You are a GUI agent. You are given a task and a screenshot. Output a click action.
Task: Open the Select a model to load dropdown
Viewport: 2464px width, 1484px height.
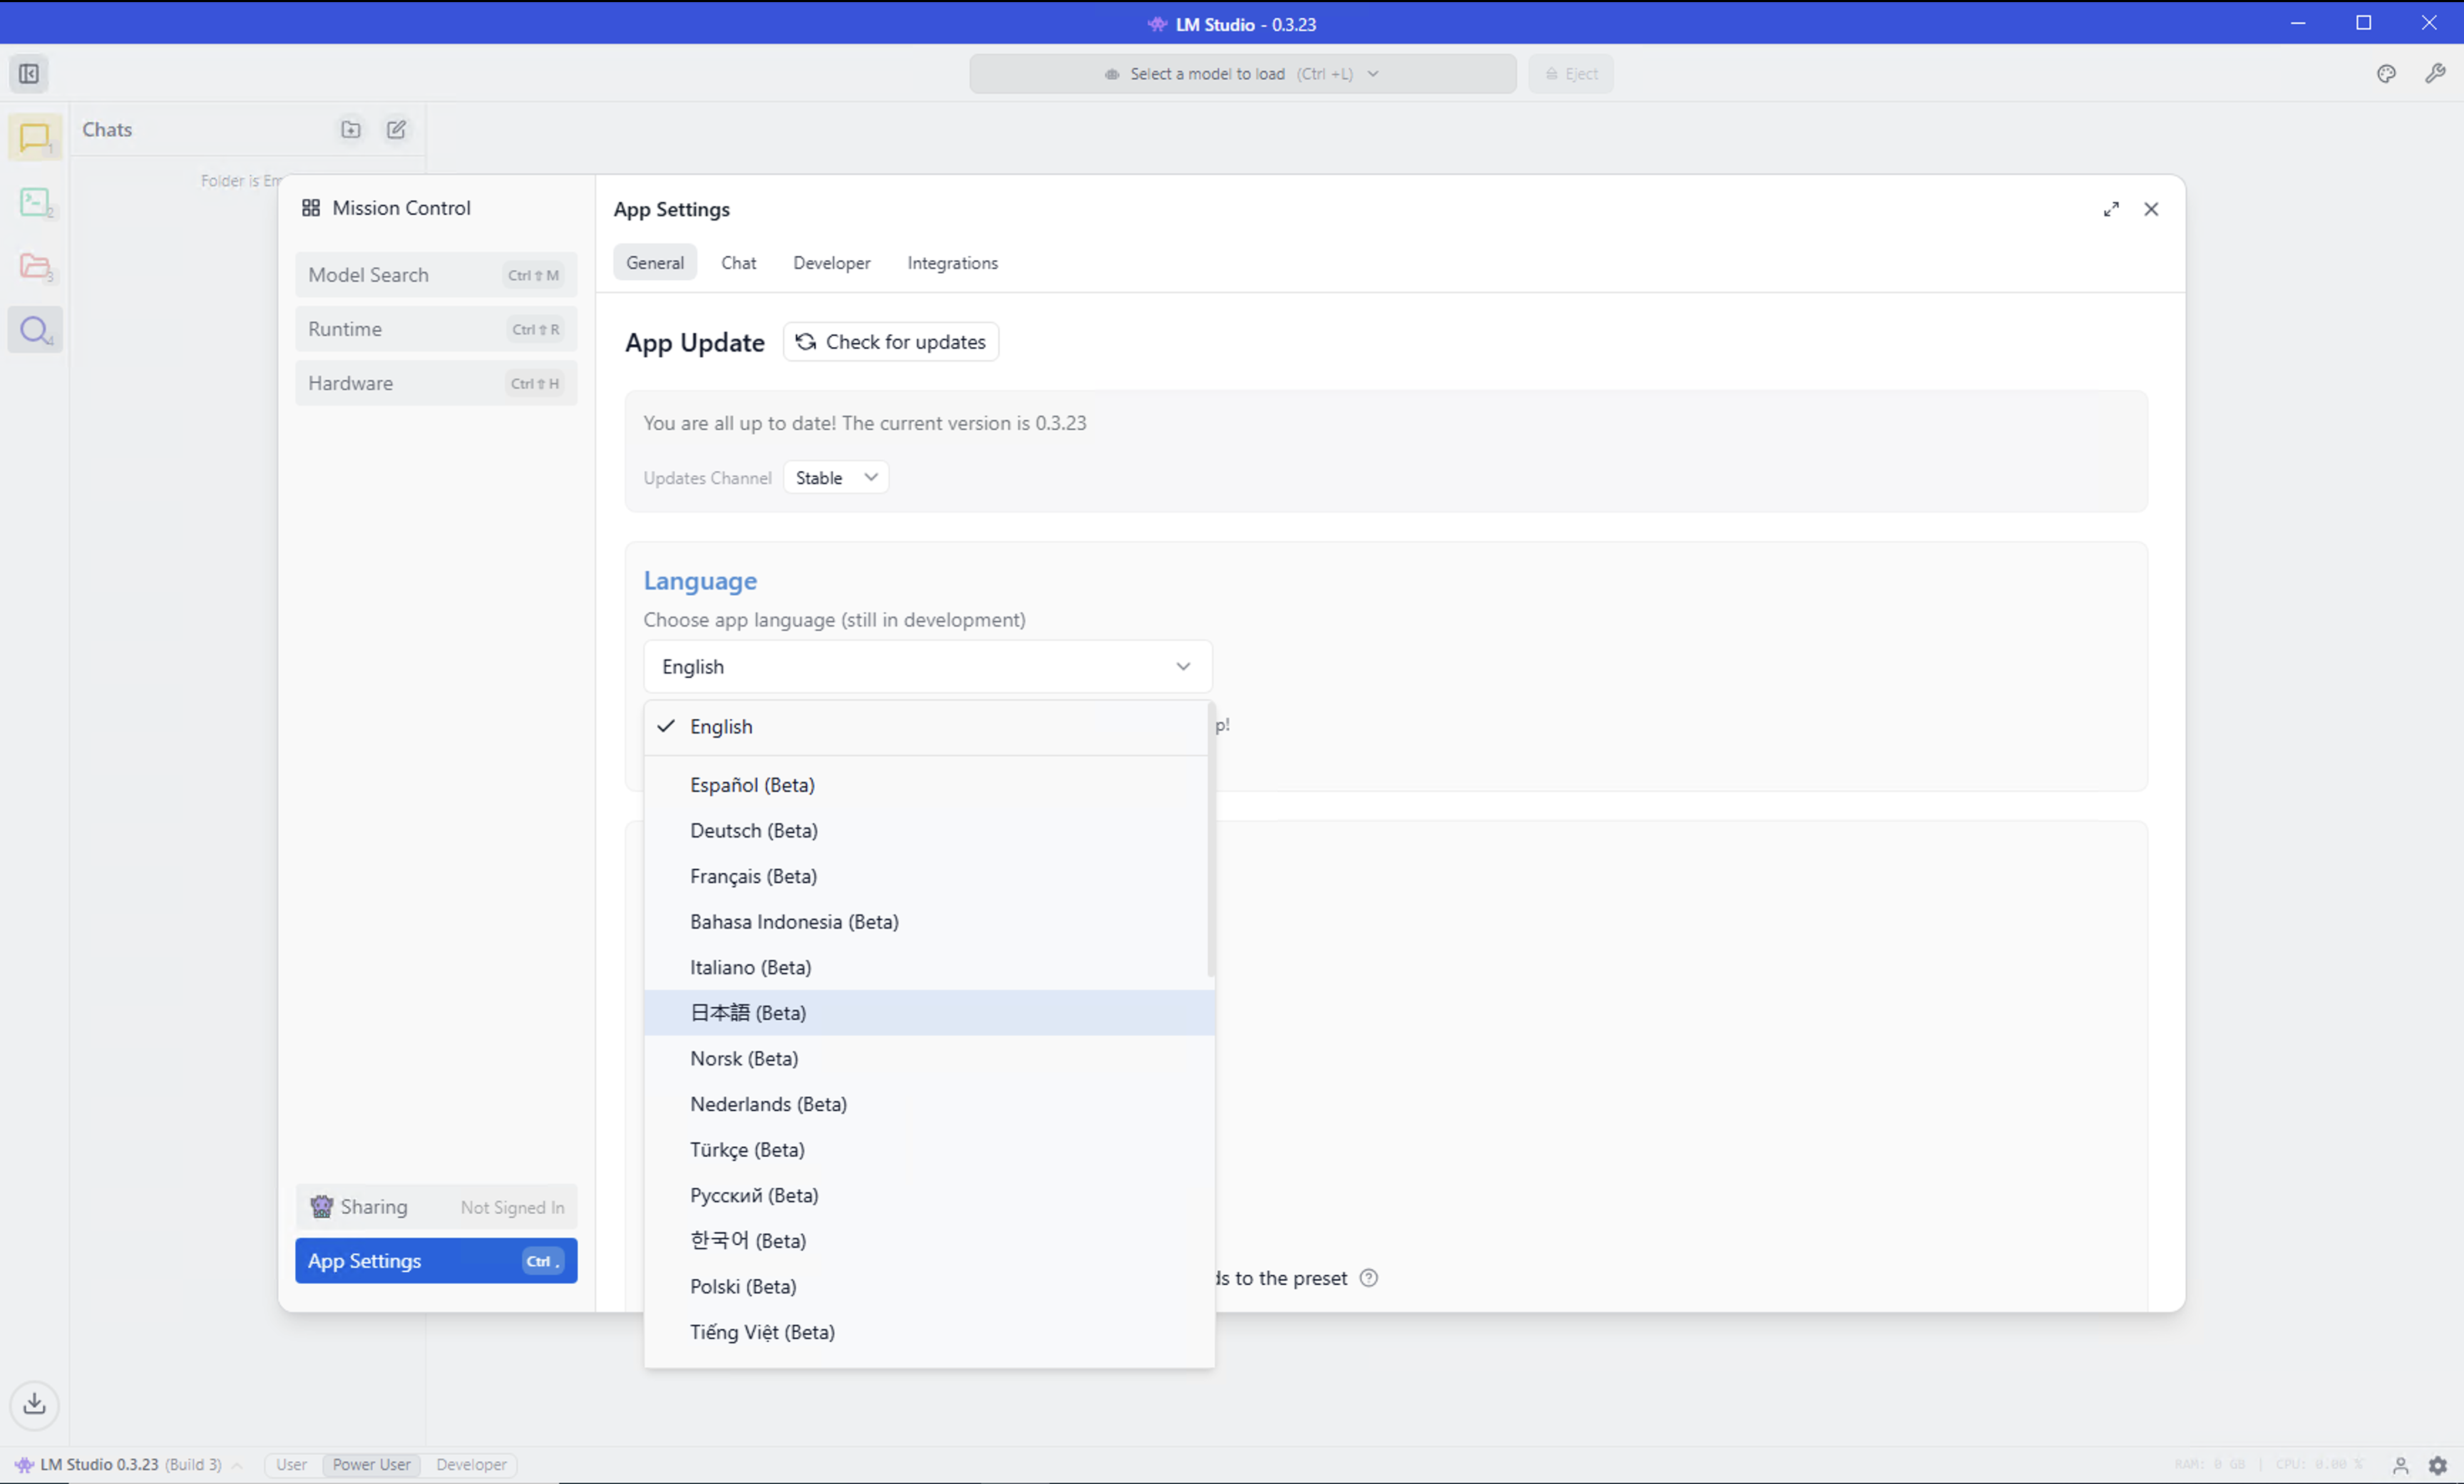tap(1241, 74)
